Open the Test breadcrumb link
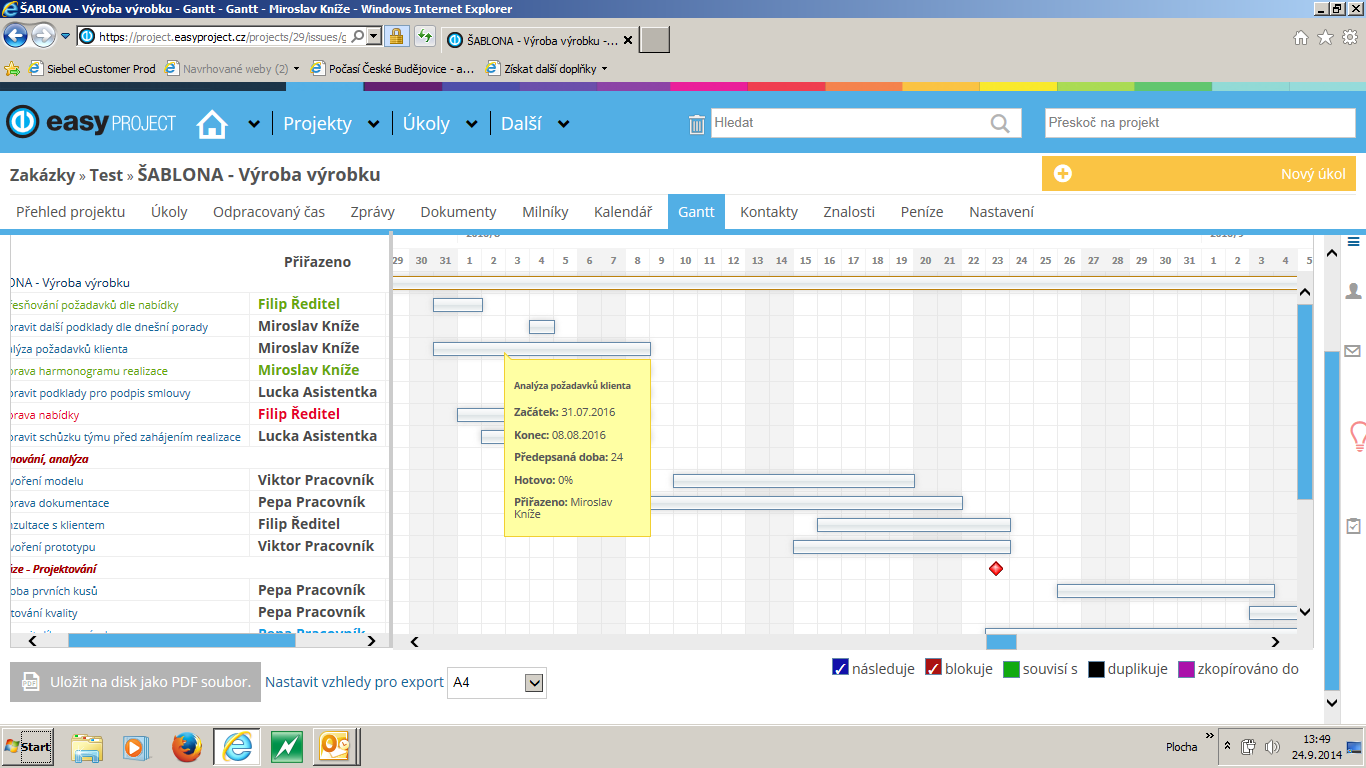The image size is (1366, 768). click(106, 175)
